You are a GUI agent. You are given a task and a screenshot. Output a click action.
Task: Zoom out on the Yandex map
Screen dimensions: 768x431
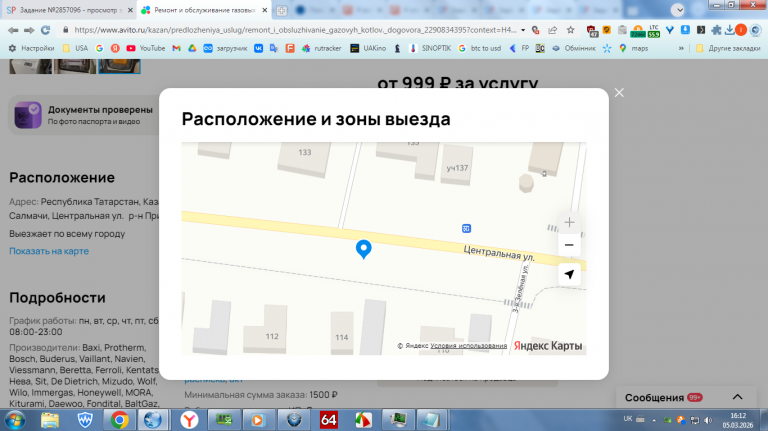pyautogui.click(x=569, y=245)
